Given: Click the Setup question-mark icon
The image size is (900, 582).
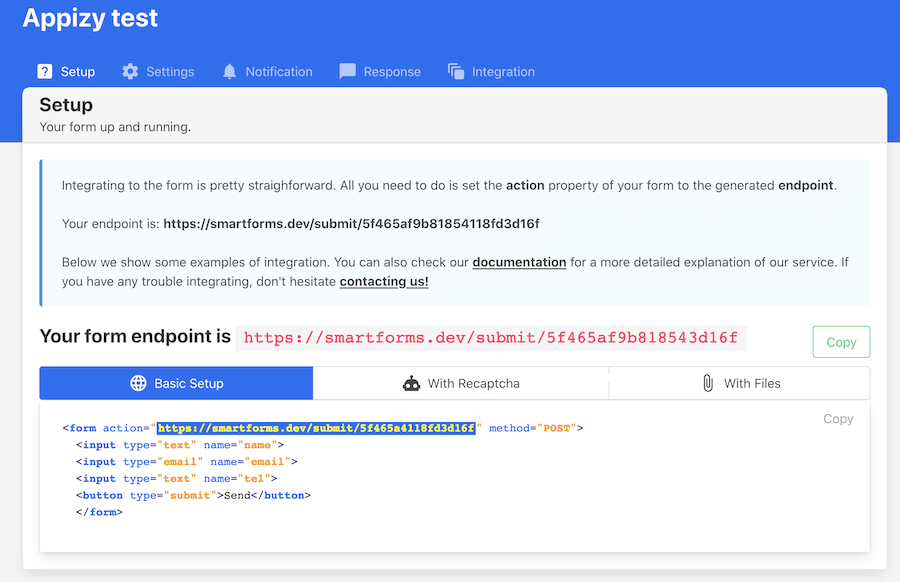Looking at the screenshot, I should (45, 72).
